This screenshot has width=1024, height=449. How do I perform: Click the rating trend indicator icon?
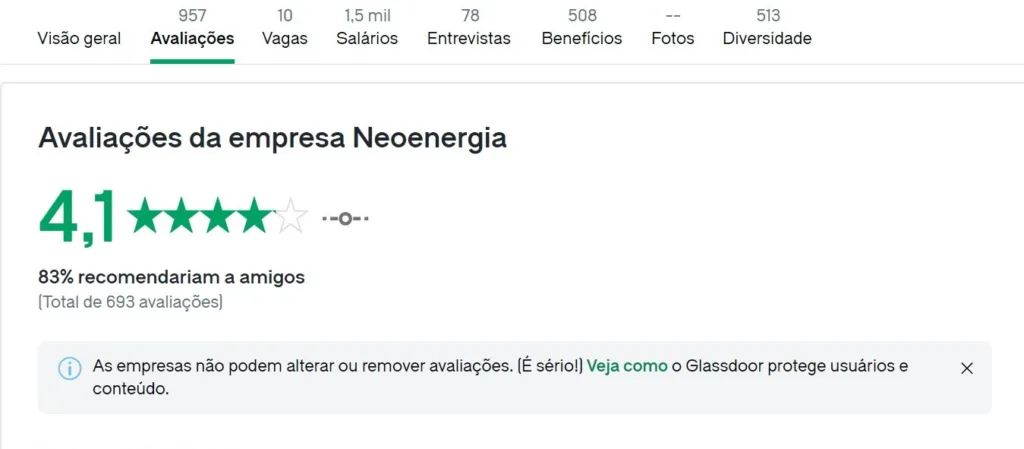[x=345, y=218]
